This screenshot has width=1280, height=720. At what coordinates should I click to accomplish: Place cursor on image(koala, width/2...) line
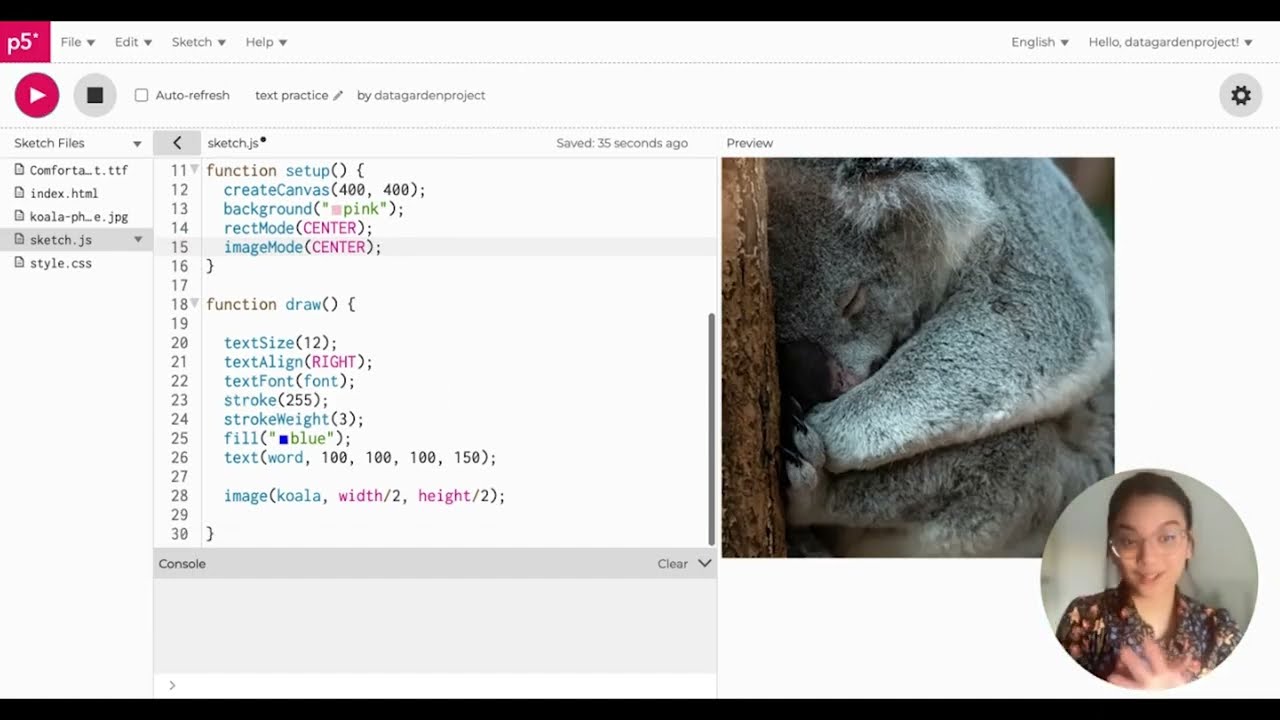(364, 496)
